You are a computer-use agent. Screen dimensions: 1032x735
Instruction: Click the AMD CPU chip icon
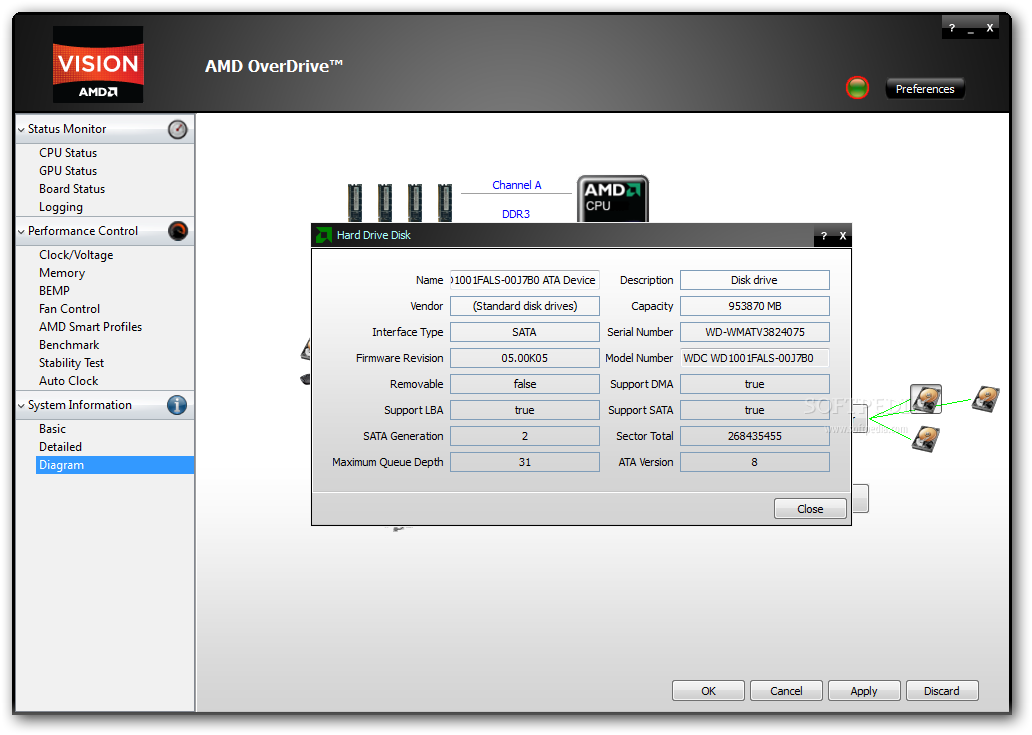coord(613,199)
